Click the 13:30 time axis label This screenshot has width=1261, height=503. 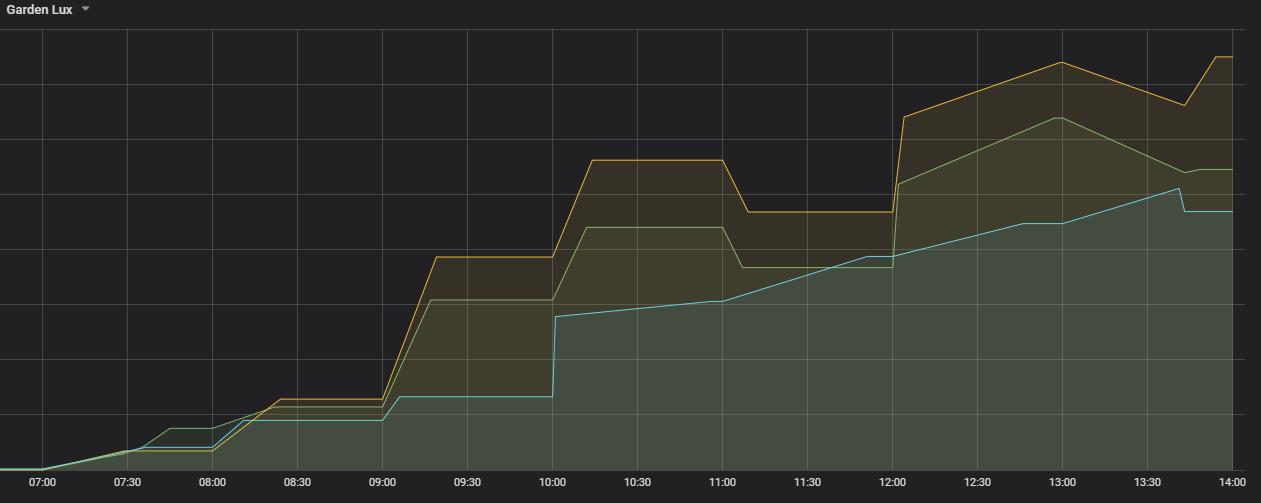click(x=1147, y=482)
